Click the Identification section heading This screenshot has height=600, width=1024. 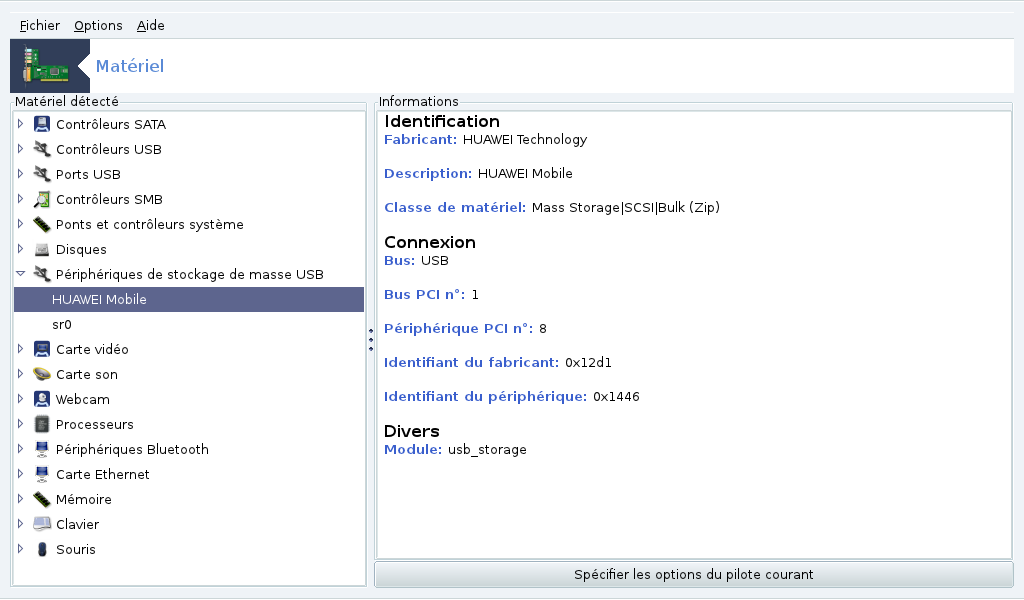[x=442, y=121]
